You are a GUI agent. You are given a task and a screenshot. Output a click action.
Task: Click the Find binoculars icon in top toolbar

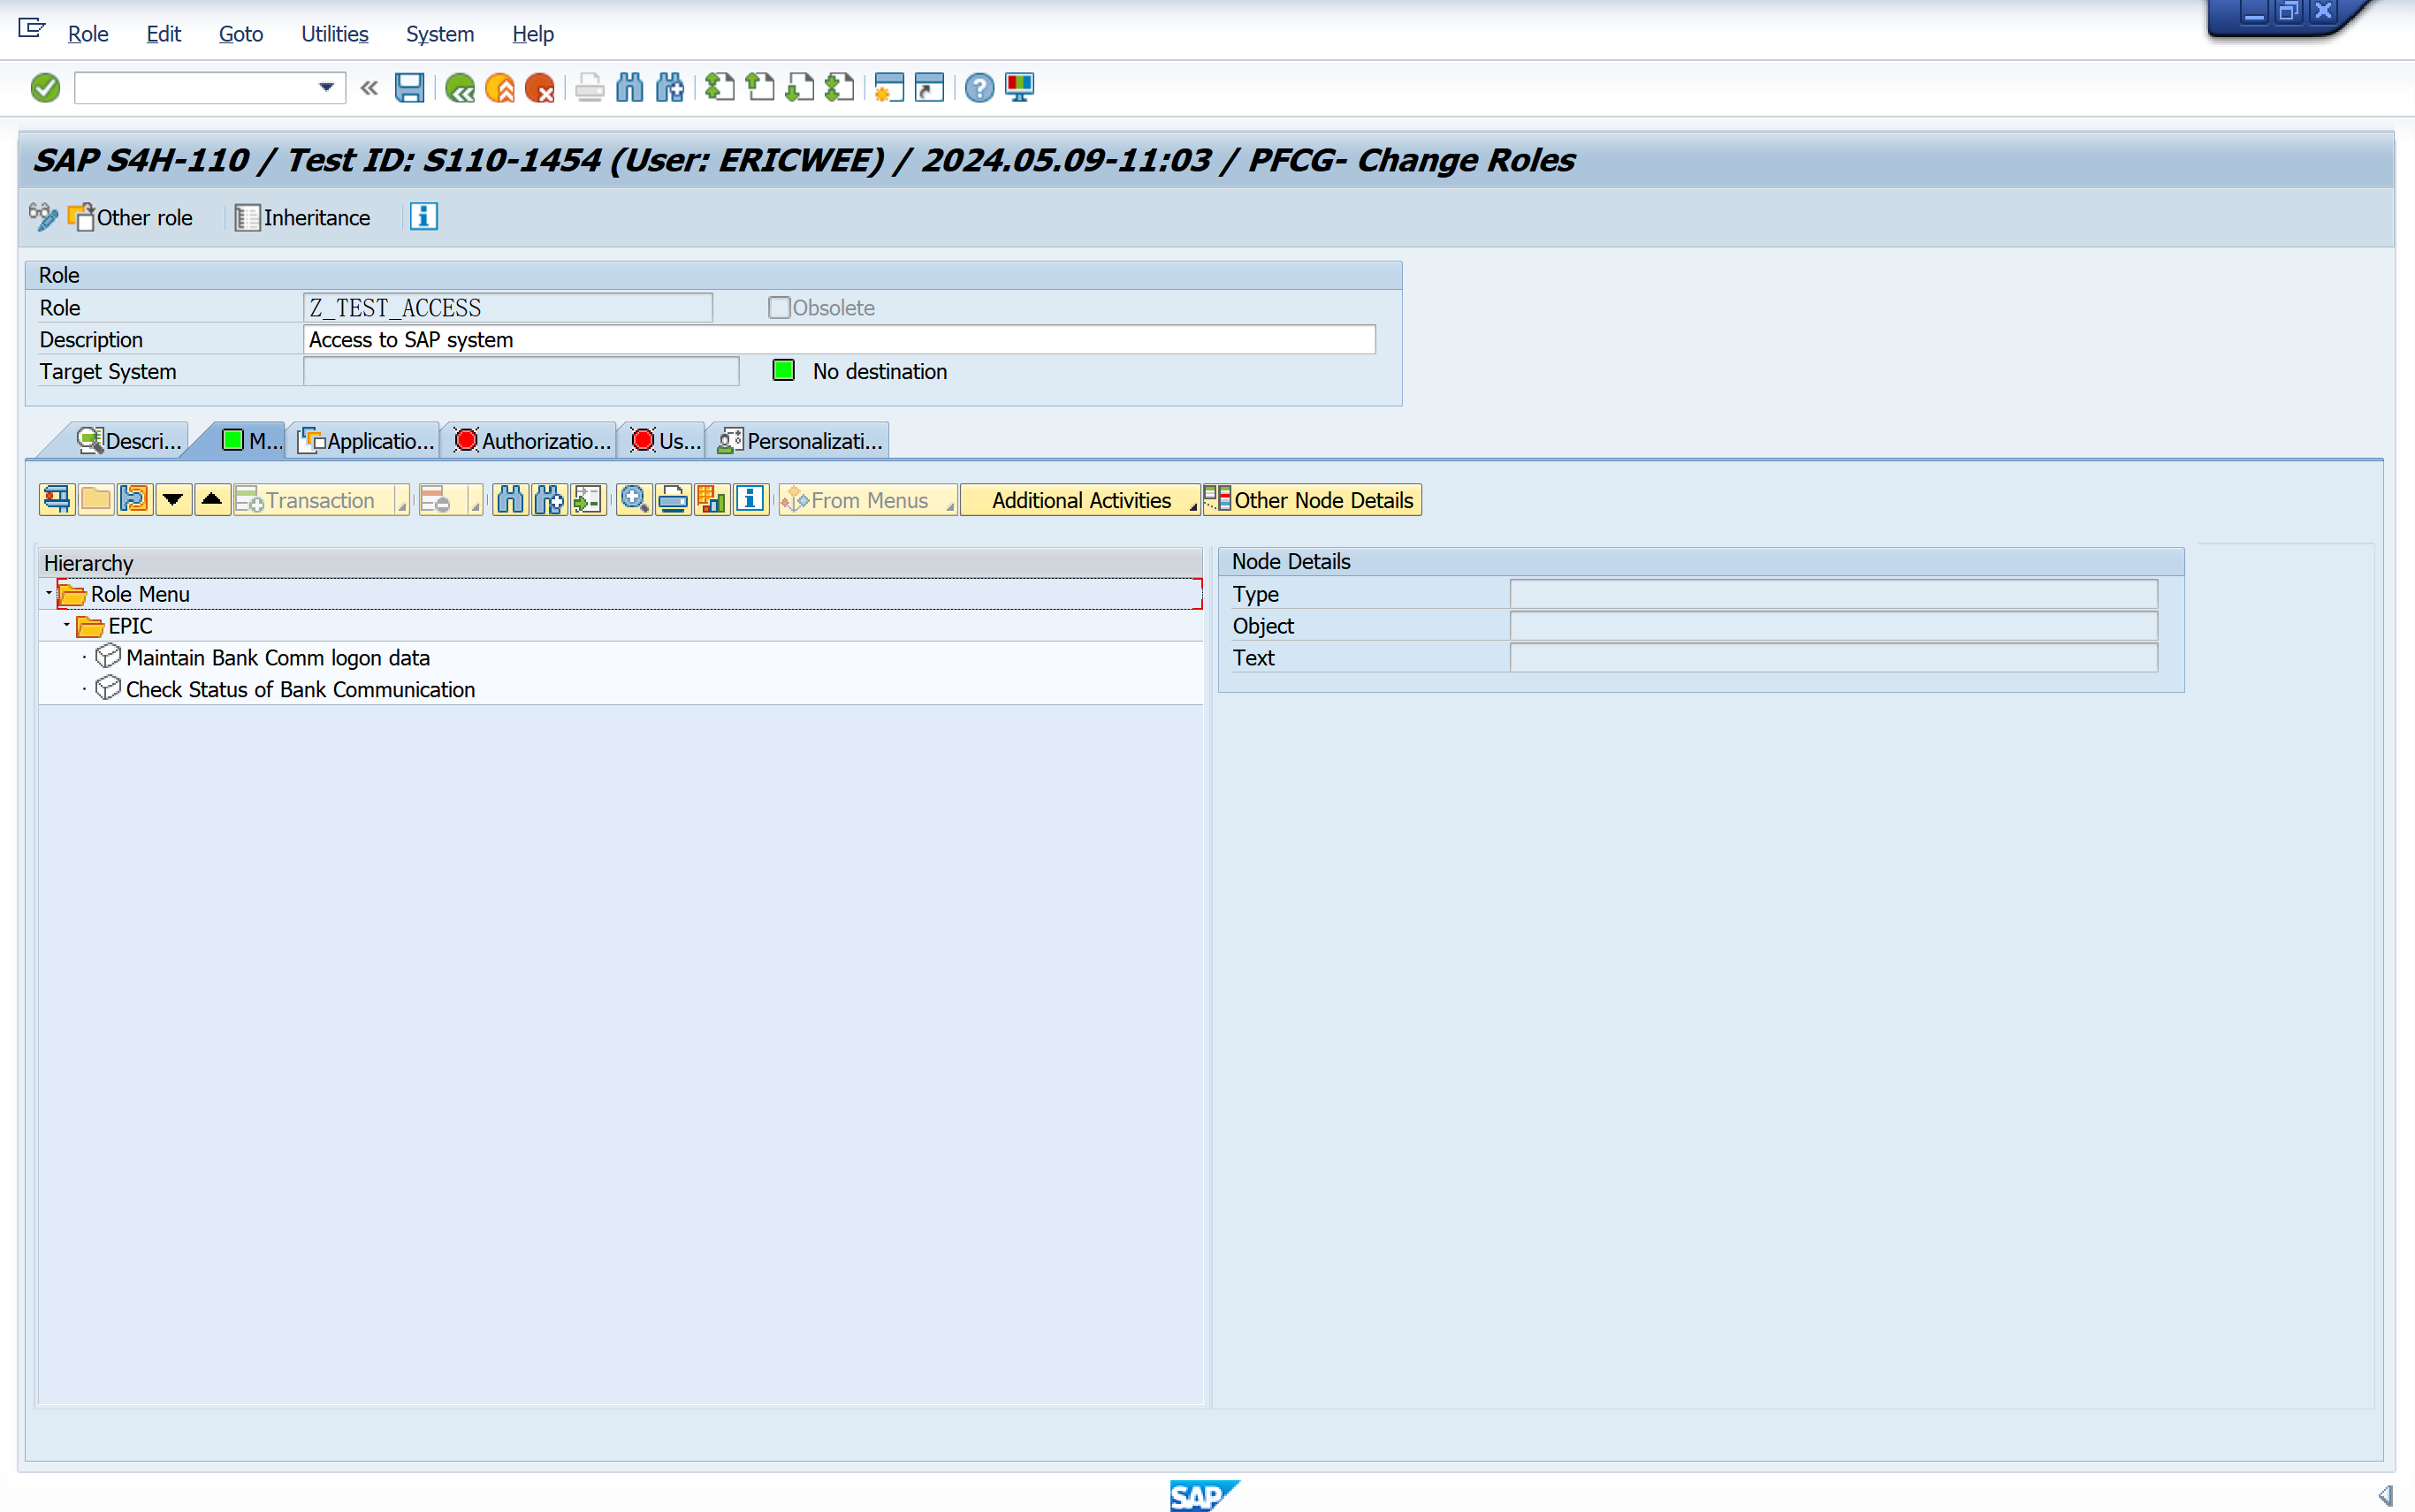click(629, 88)
